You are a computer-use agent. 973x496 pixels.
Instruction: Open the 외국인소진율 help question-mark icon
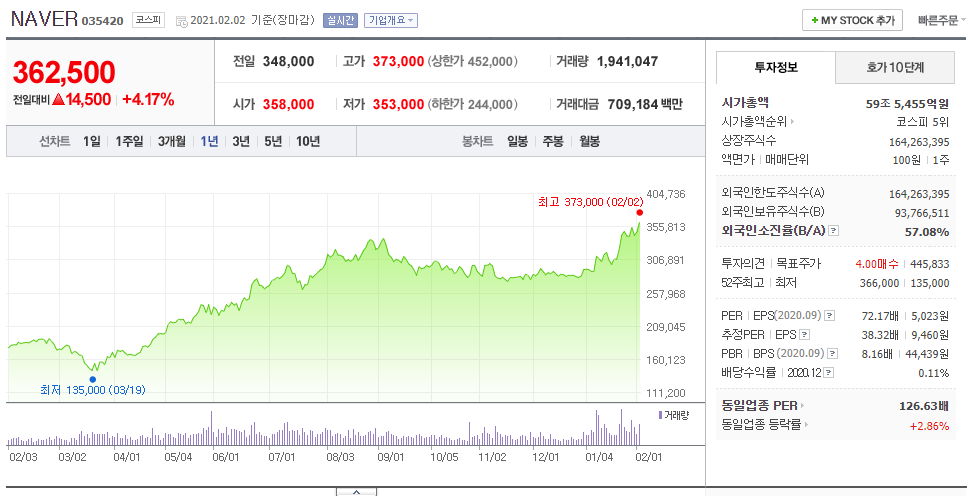[x=834, y=231]
